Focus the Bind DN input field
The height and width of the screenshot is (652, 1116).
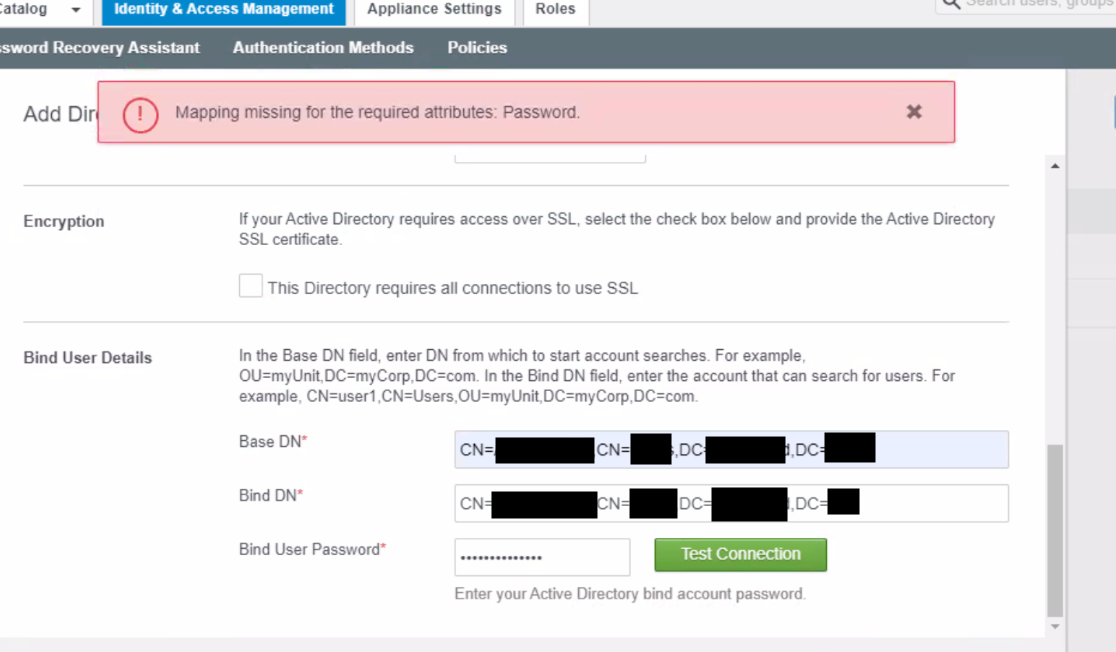tap(930, 504)
